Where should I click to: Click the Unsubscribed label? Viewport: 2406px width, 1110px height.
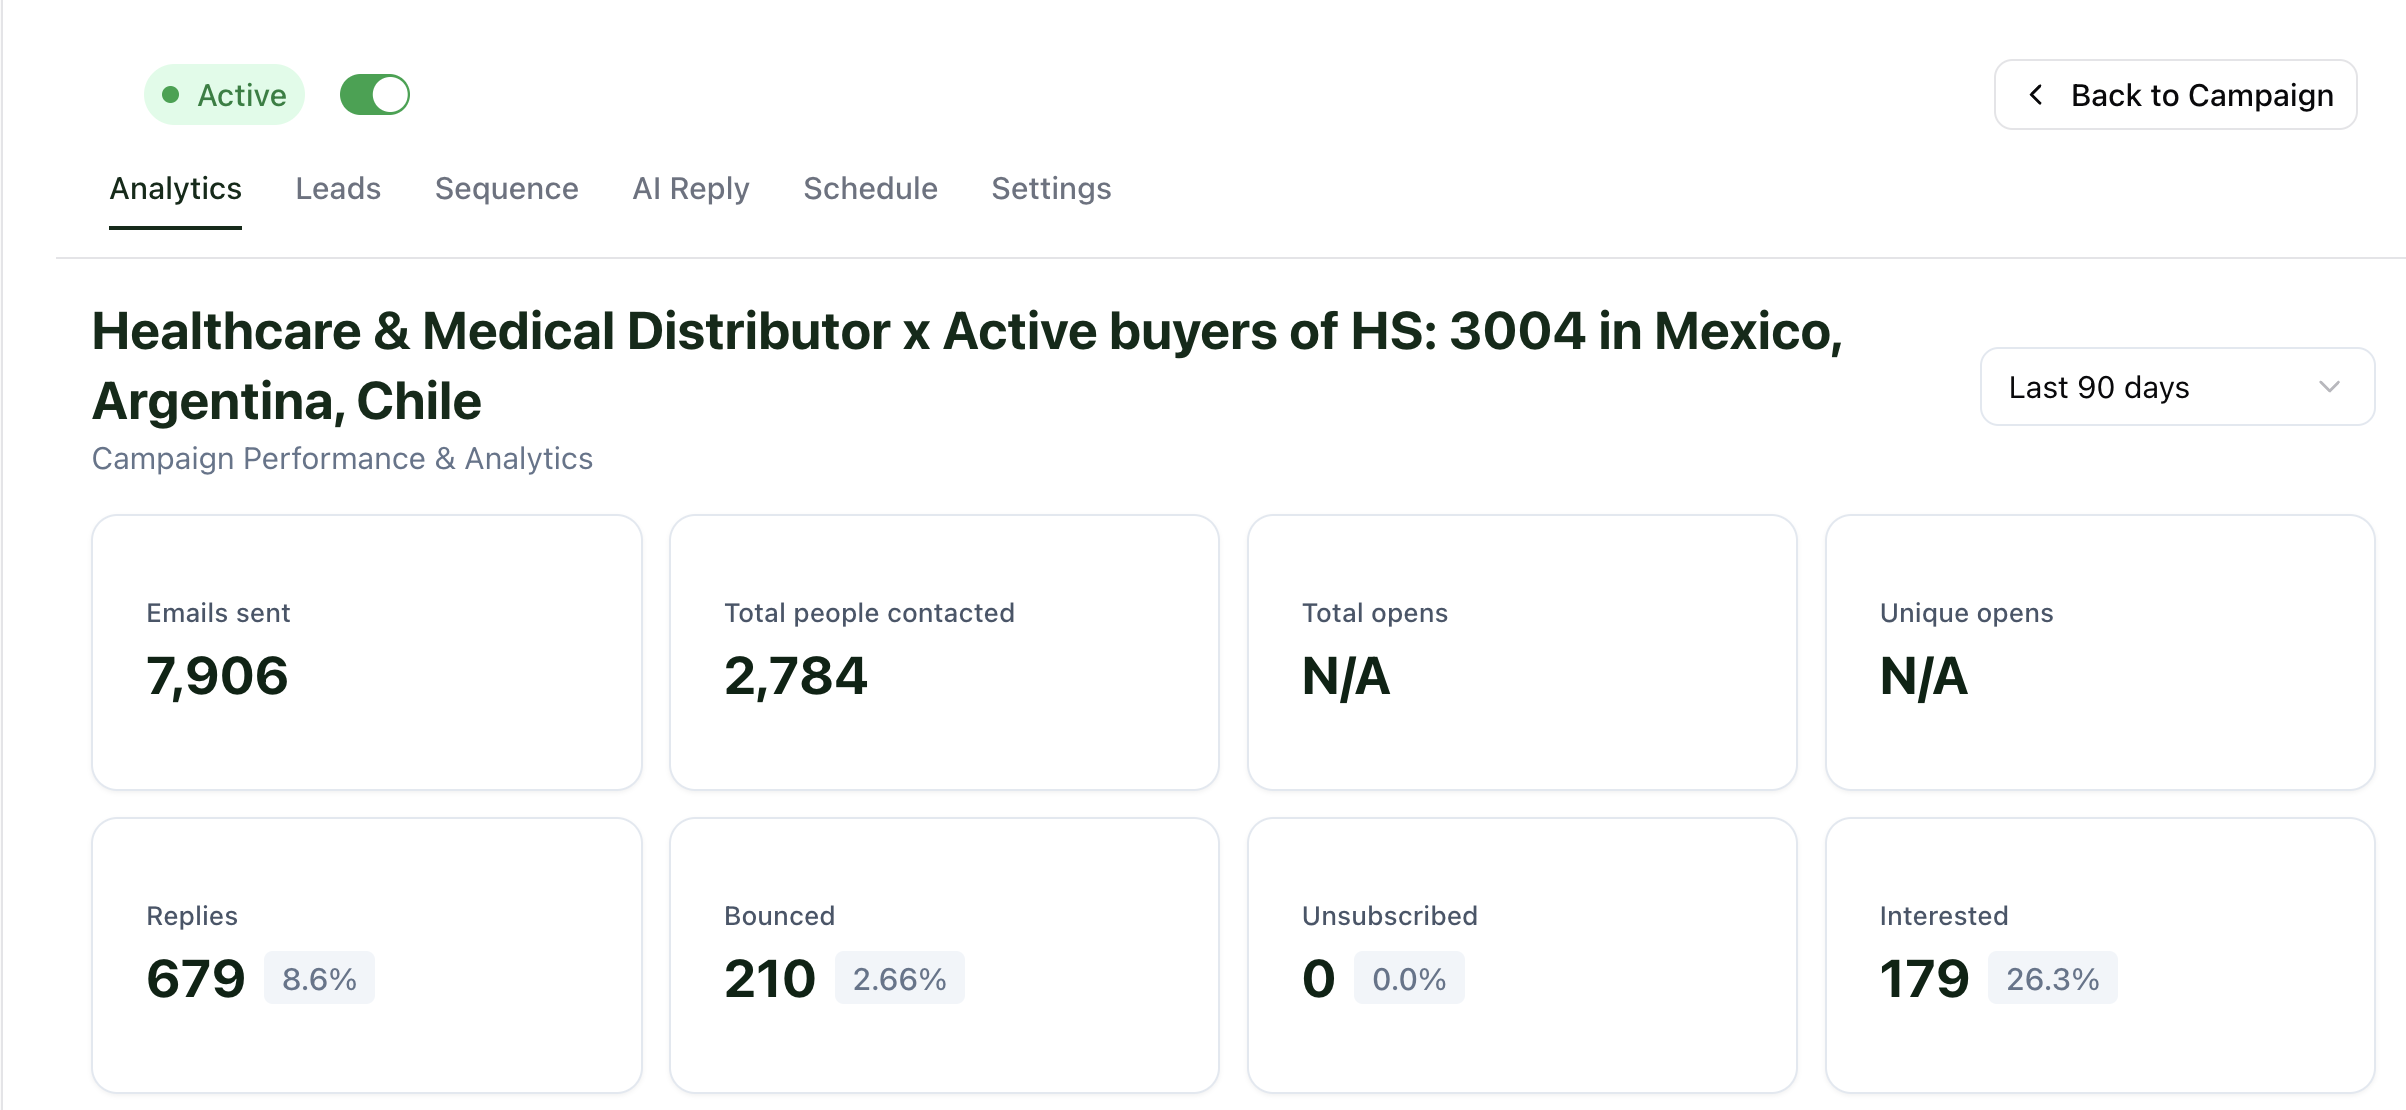(x=1389, y=916)
